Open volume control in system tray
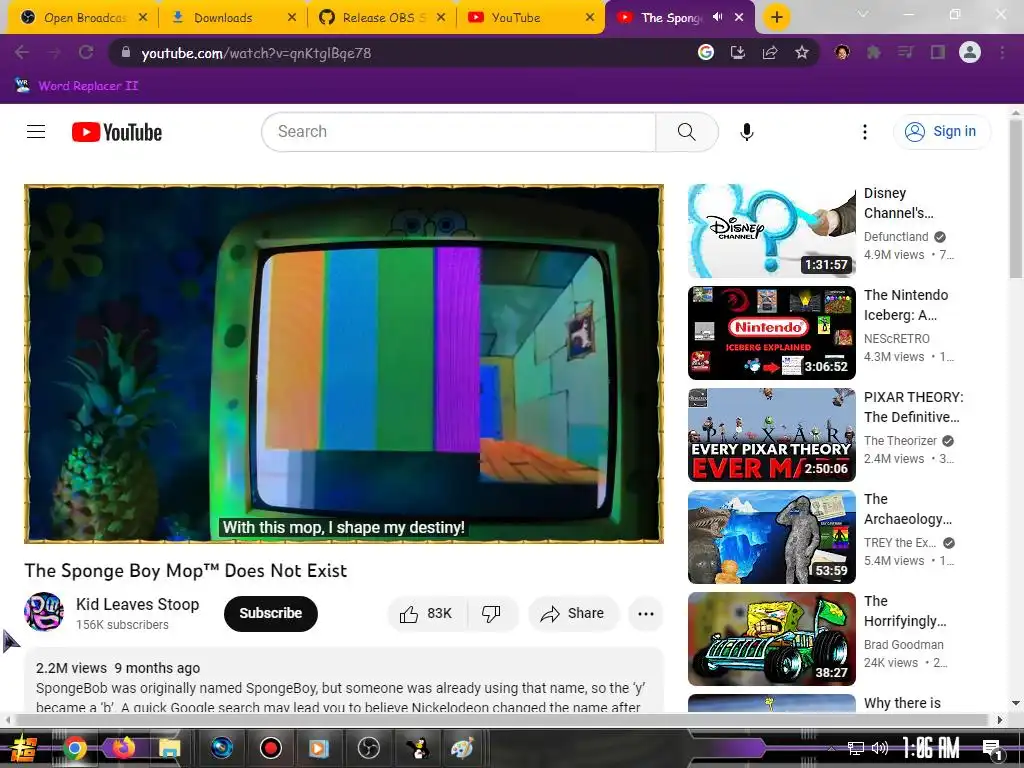Image resolution: width=1024 pixels, height=768 pixels. [x=880, y=748]
